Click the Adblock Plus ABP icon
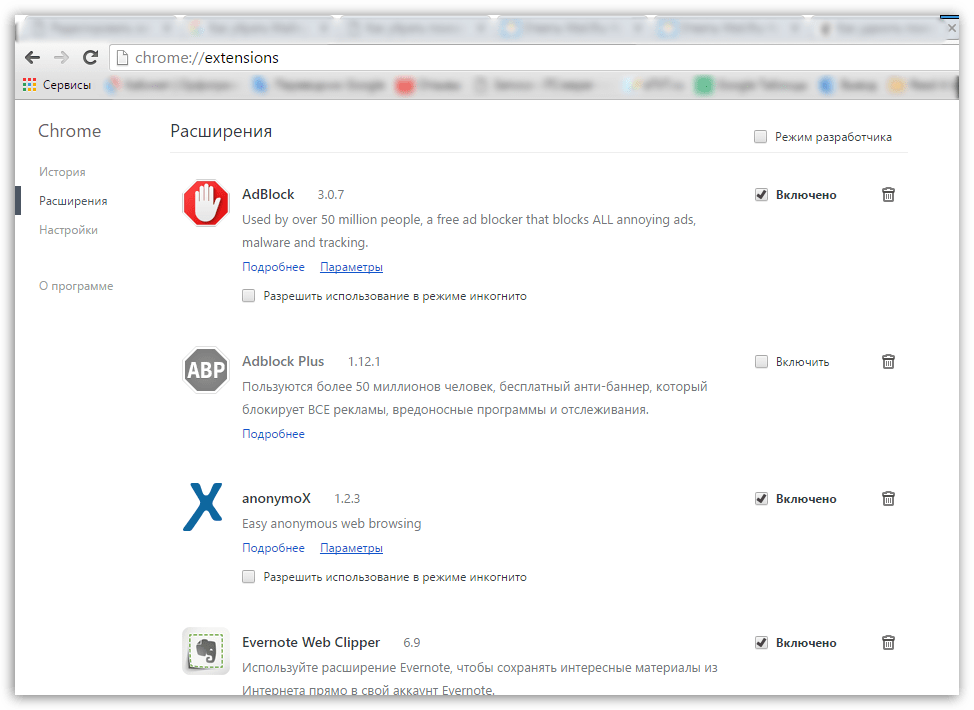 [x=206, y=370]
